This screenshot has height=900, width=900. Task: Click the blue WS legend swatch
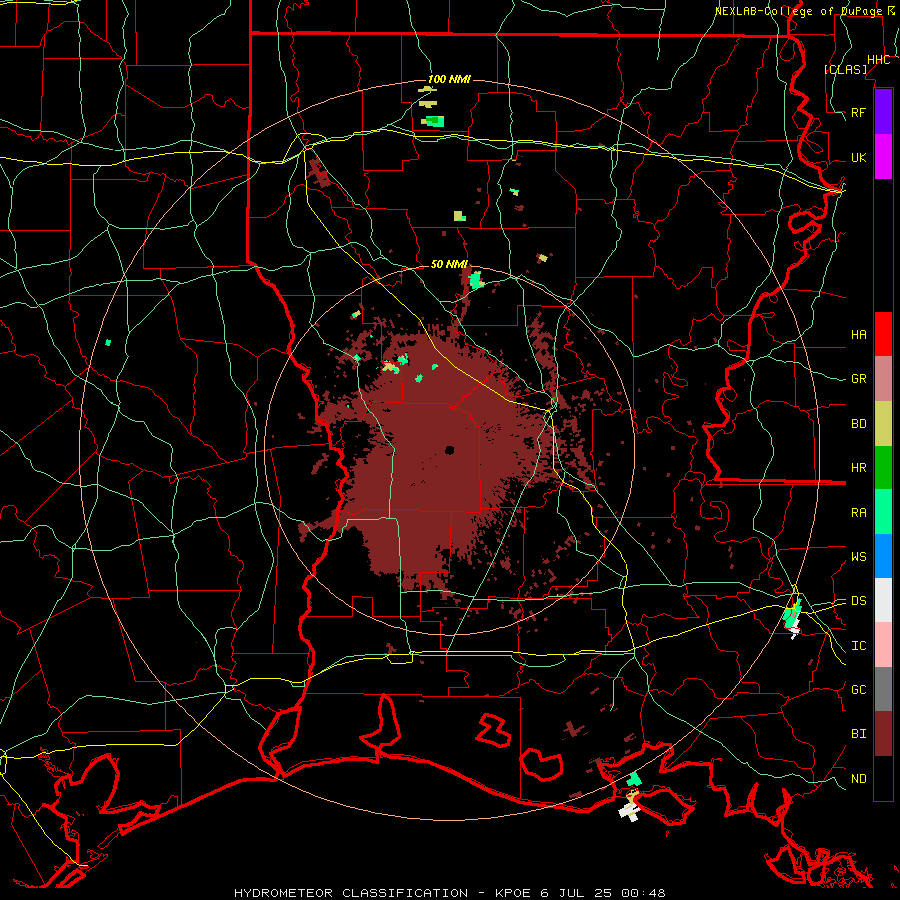click(883, 556)
